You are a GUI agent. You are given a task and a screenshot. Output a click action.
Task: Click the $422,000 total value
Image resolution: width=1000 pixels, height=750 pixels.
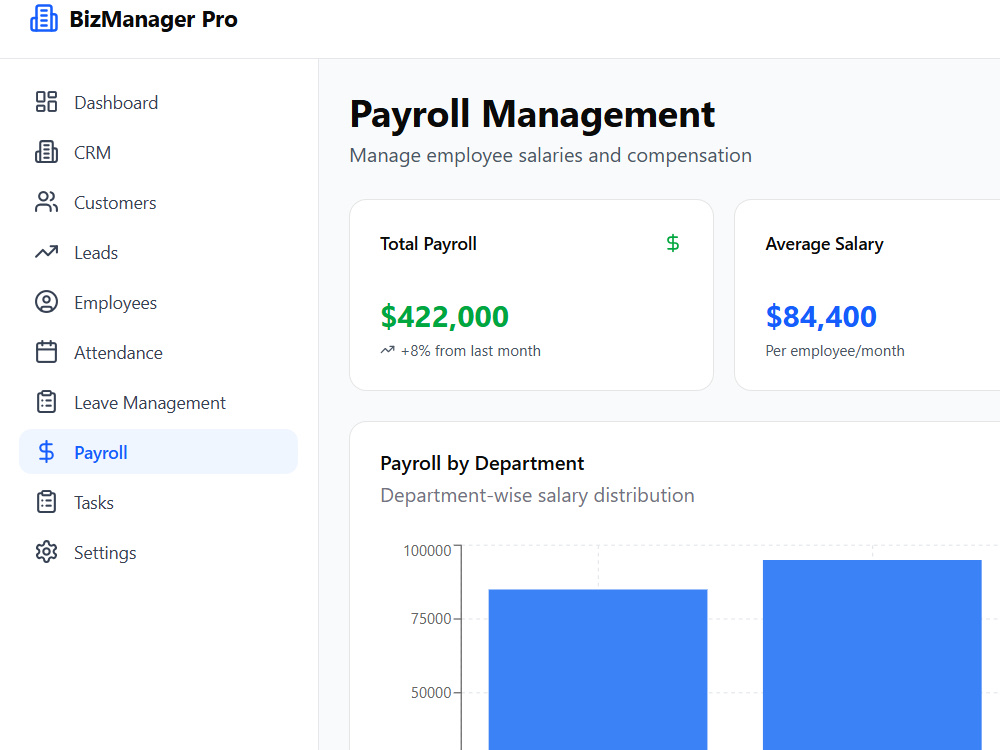pos(445,316)
